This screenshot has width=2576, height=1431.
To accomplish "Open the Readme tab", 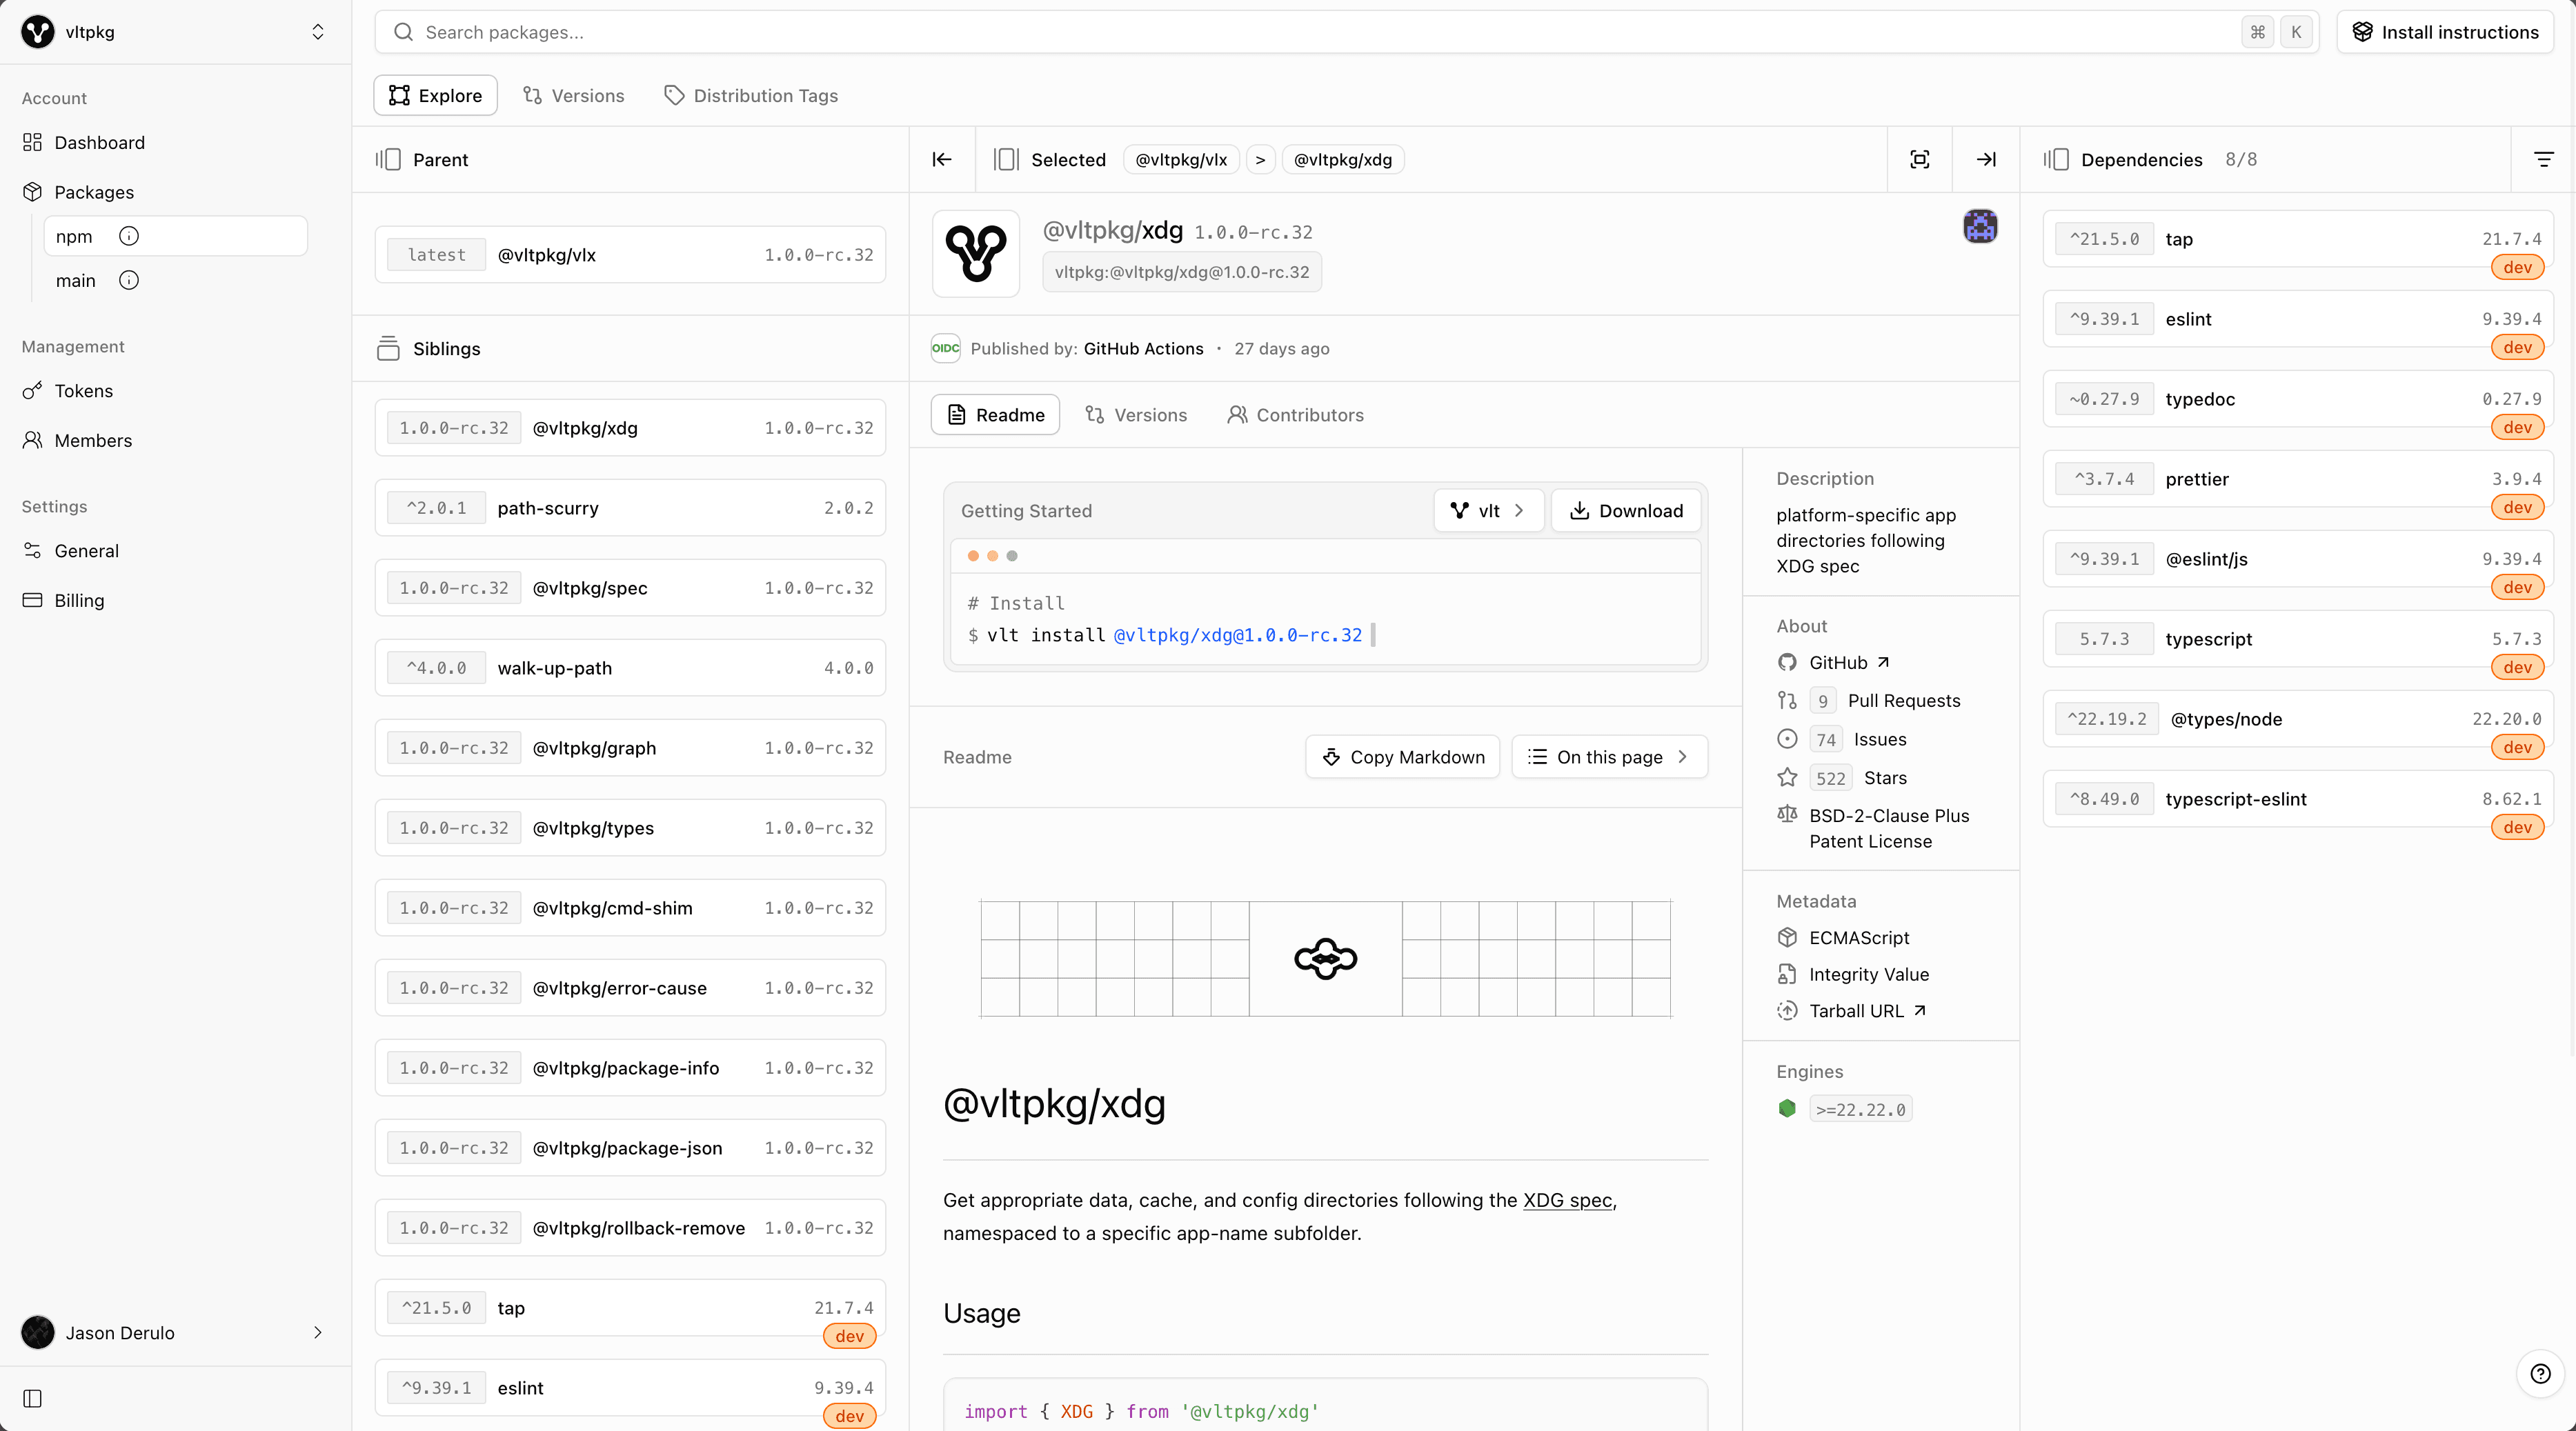I will pos(995,414).
